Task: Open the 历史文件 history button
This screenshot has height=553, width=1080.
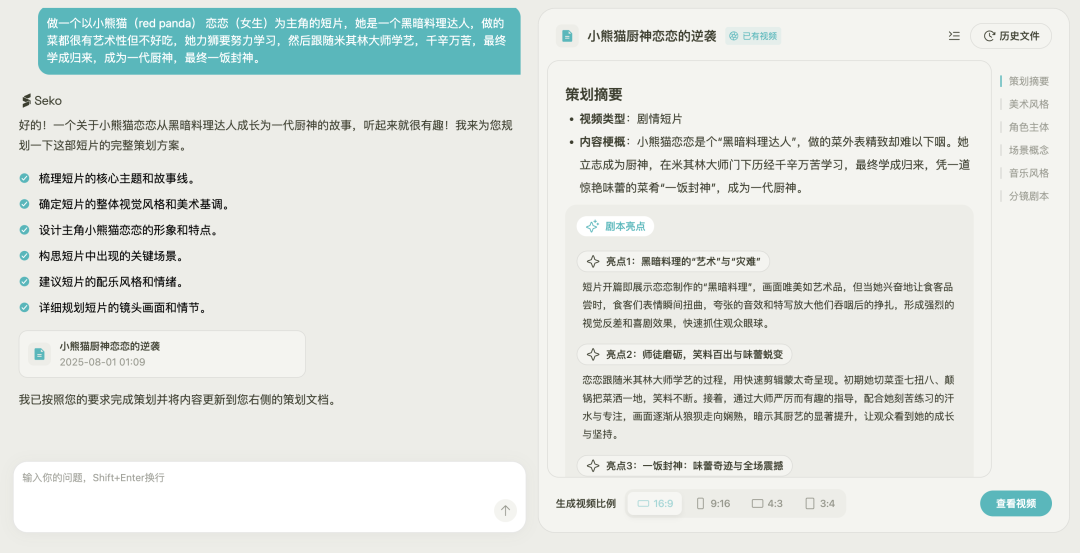Action: coord(1011,36)
